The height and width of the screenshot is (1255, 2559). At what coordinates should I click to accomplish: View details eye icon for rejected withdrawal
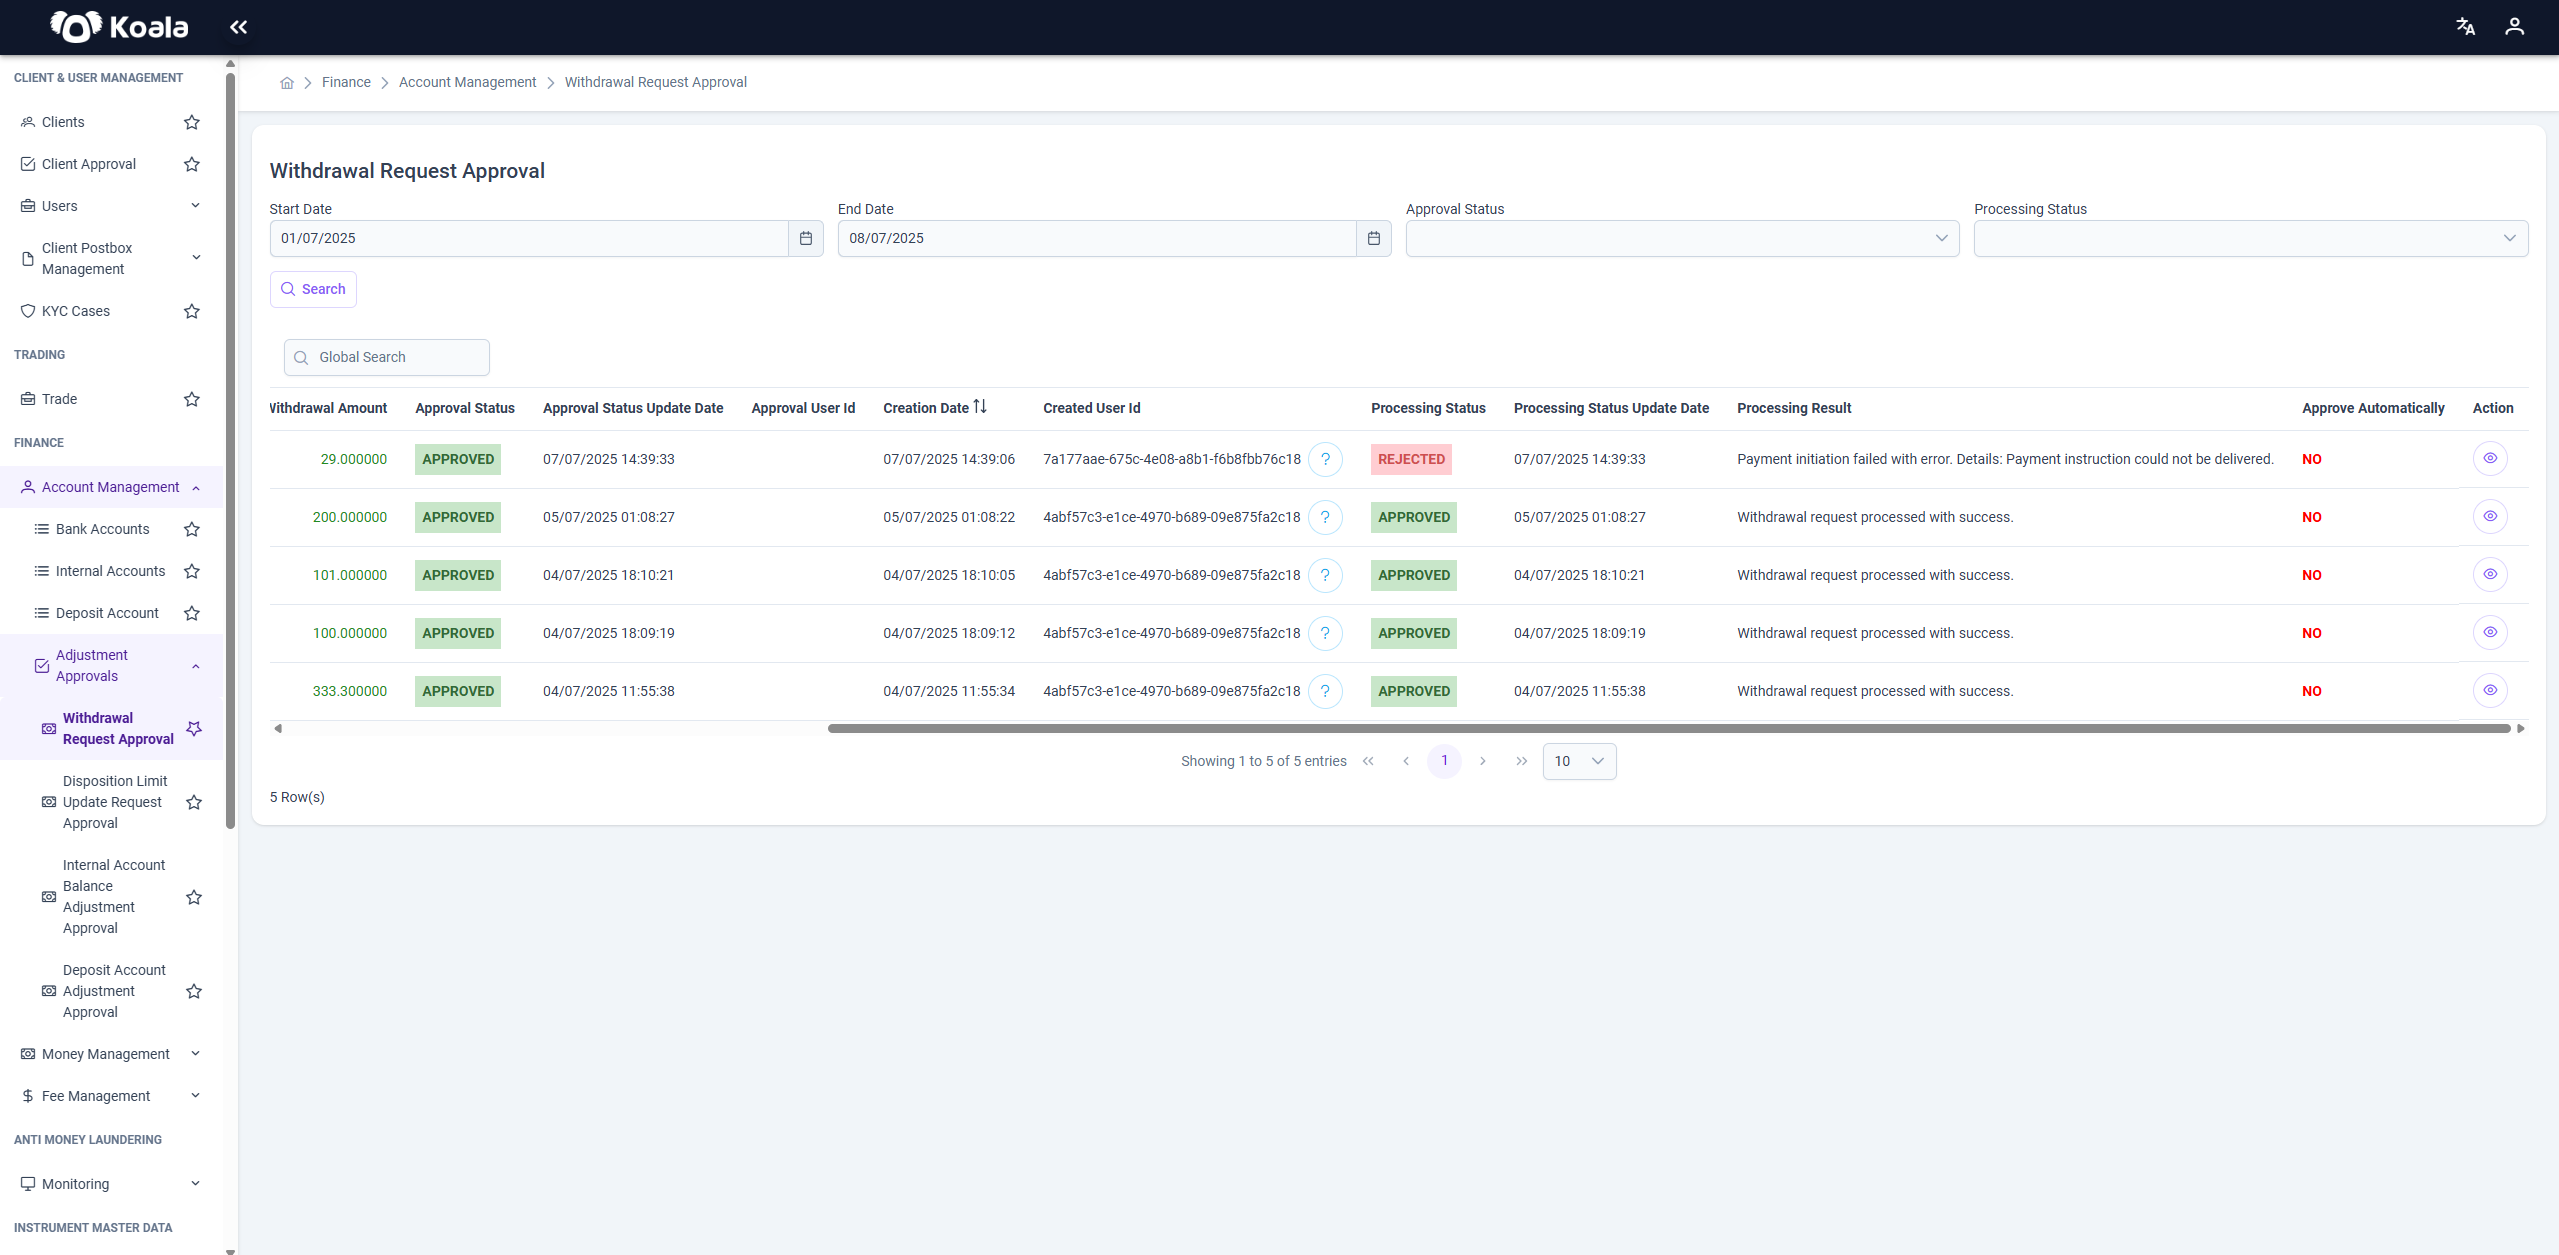[2490, 458]
